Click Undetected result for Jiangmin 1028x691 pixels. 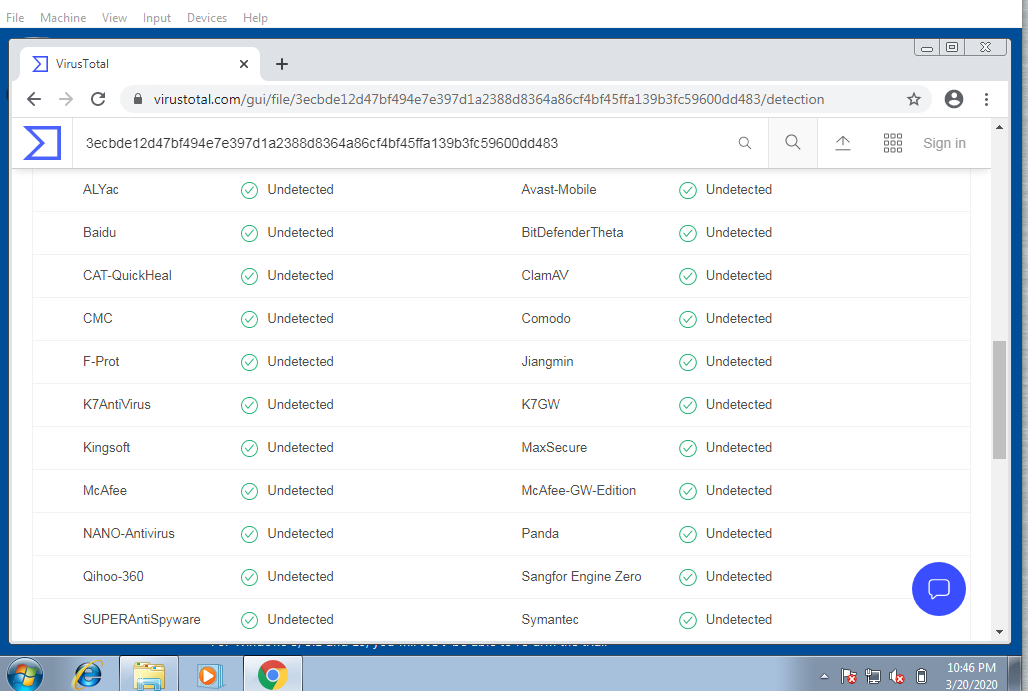click(x=738, y=361)
